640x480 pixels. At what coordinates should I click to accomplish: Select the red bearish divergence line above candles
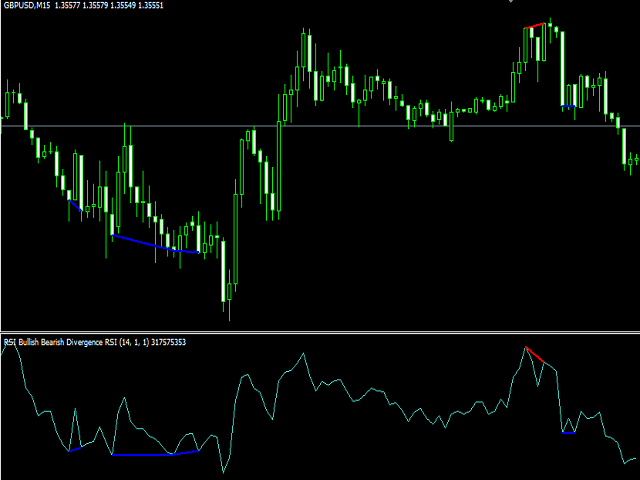click(x=535, y=26)
